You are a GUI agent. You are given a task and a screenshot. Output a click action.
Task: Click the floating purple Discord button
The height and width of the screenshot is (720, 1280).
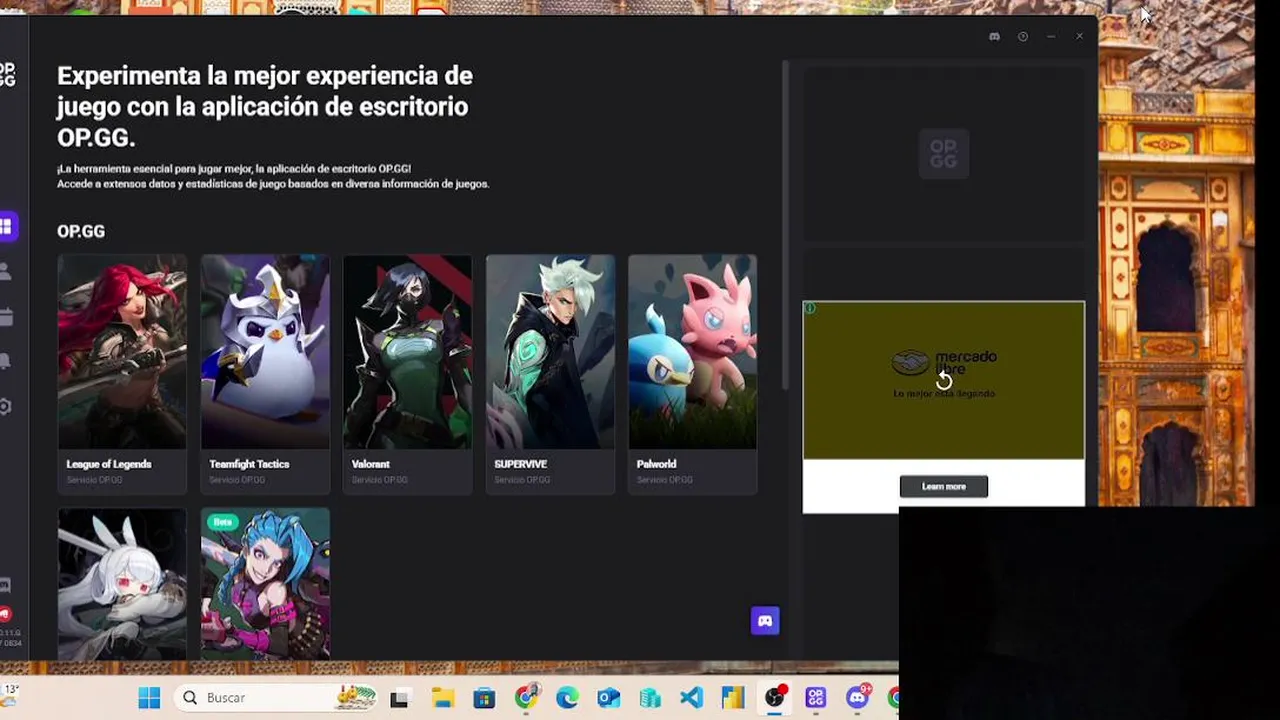(x=765, y=621)
